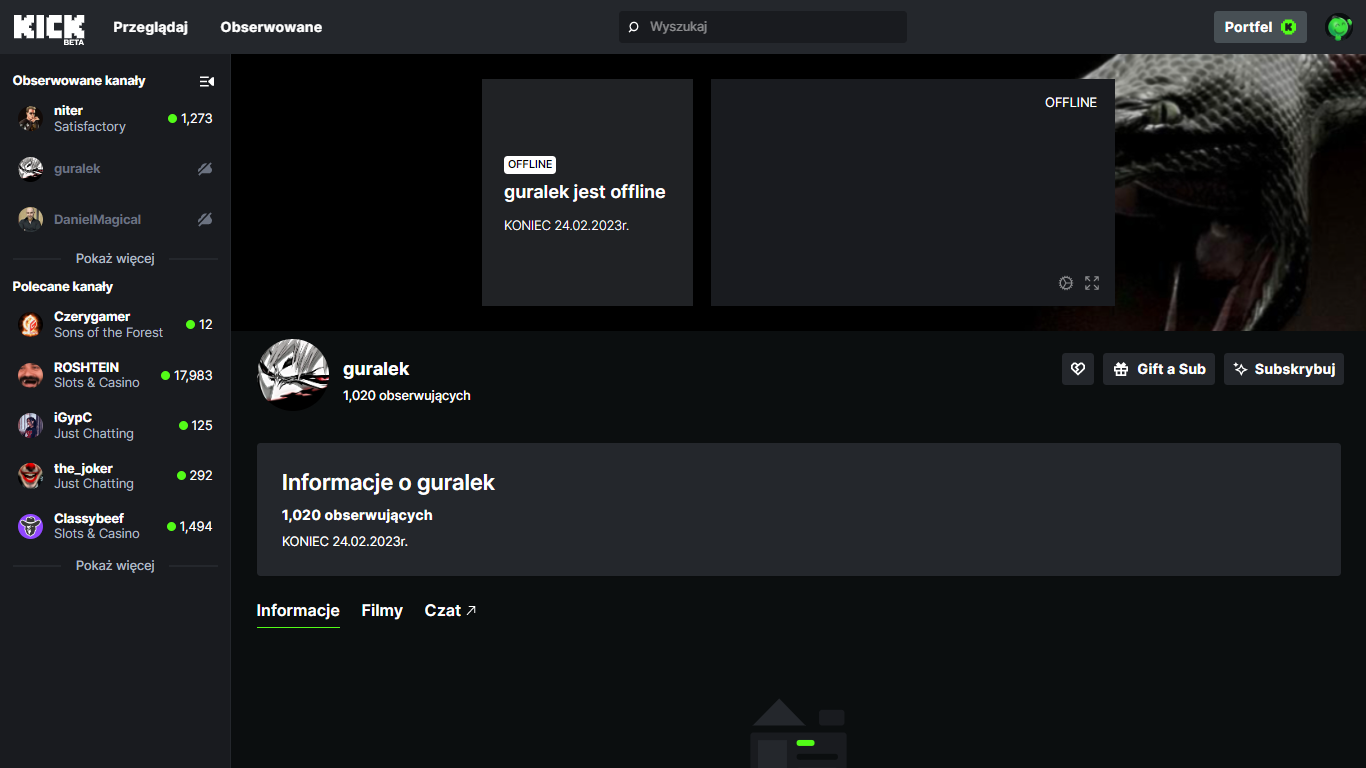This screenshot has width=1366, height=768.
Task: Click the Subskrybuj button
Action: click(x=1284, y=369)
